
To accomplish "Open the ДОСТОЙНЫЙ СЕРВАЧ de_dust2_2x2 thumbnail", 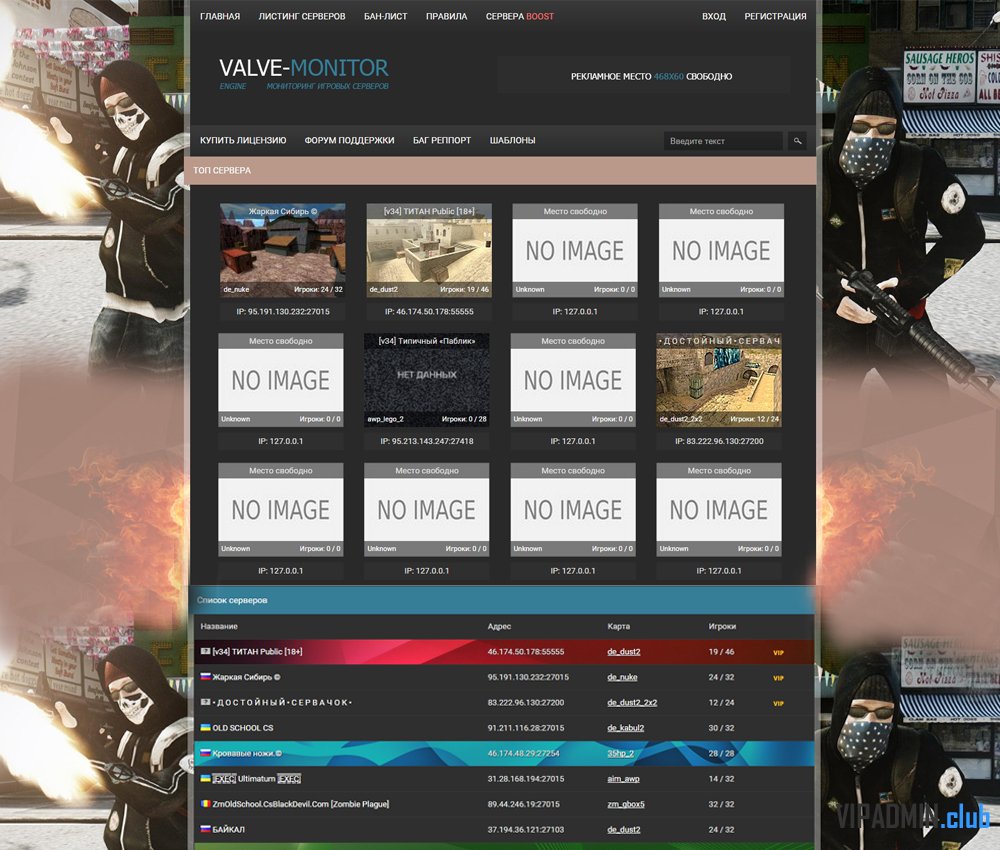I will [x=719, y=380].
